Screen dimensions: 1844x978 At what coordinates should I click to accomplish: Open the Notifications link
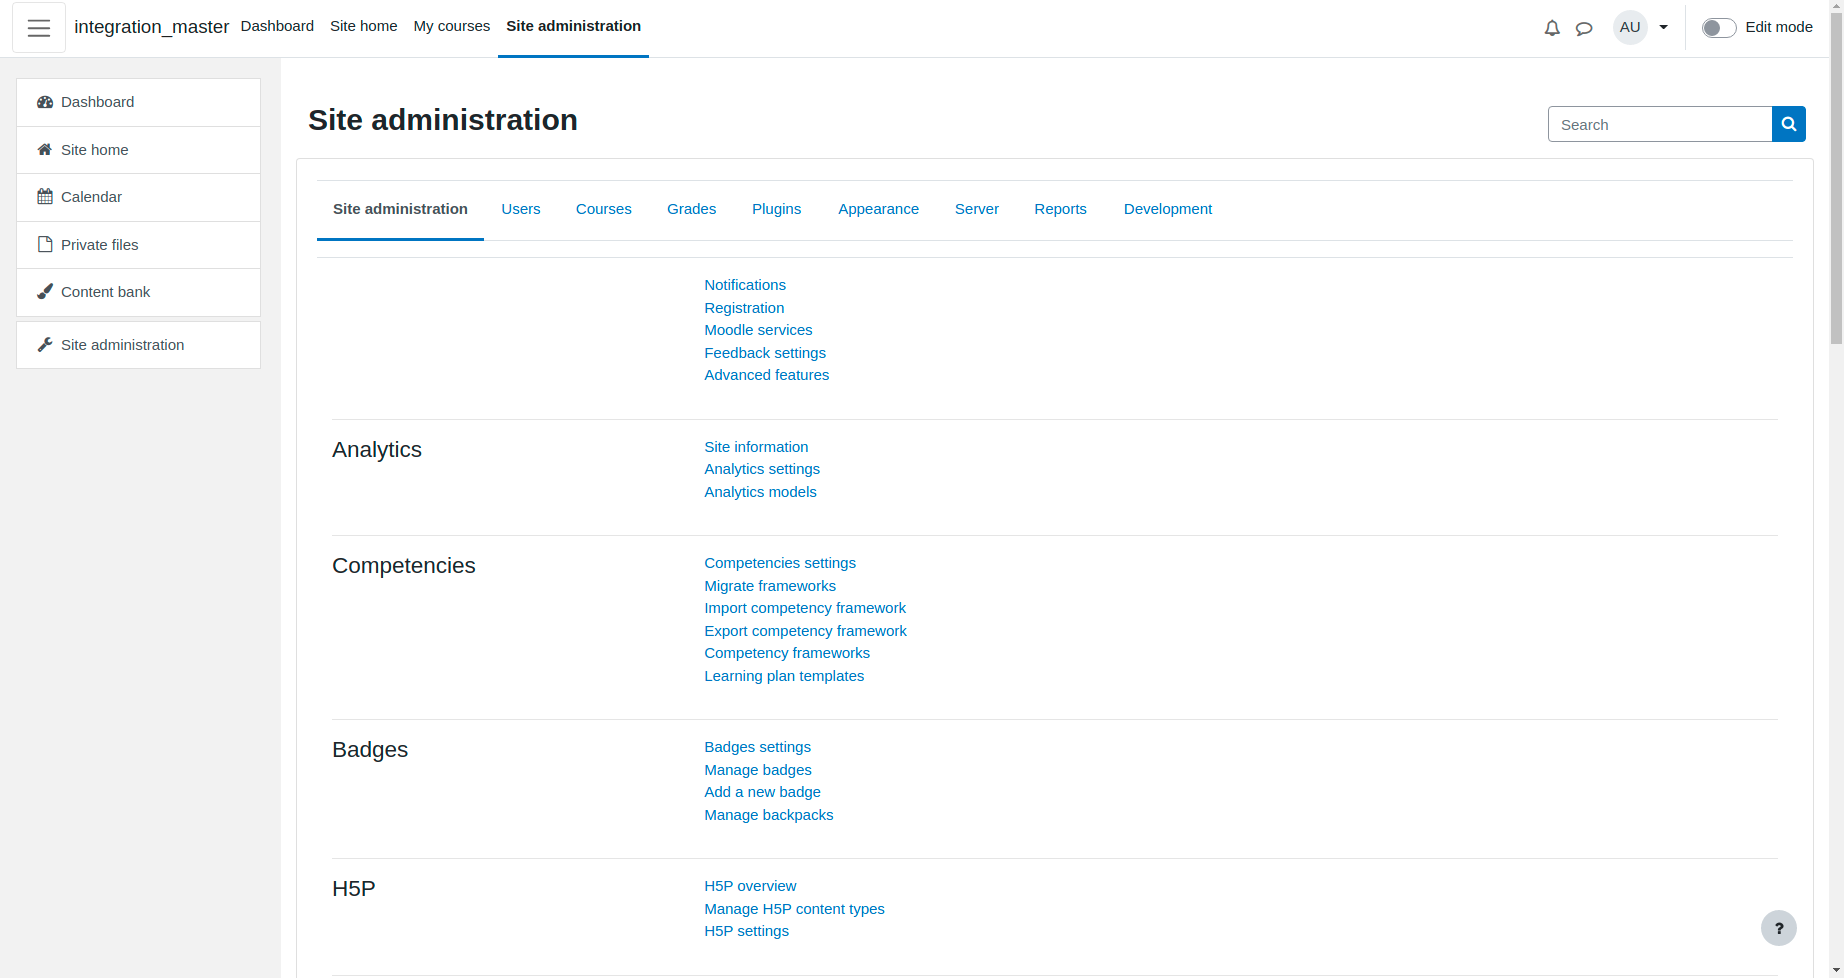coord(745,285)
